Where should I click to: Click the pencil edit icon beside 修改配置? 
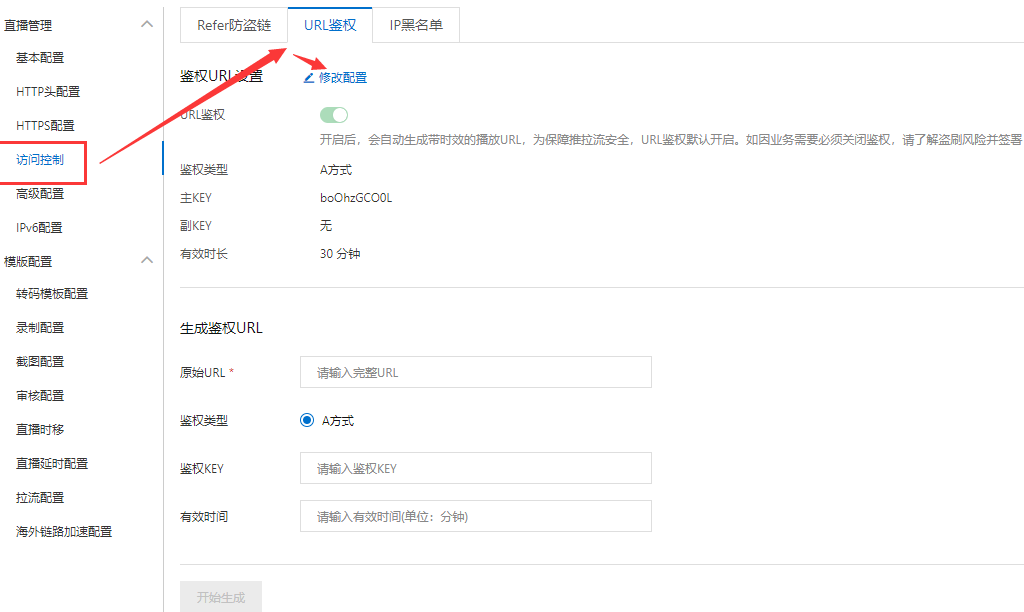point(309,78)
